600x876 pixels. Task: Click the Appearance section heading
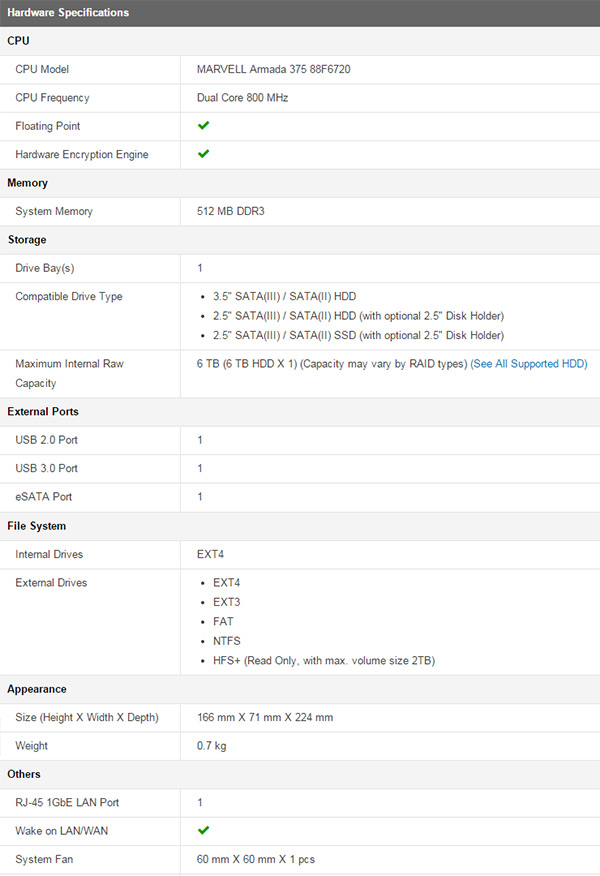click(x=37, y=689)
